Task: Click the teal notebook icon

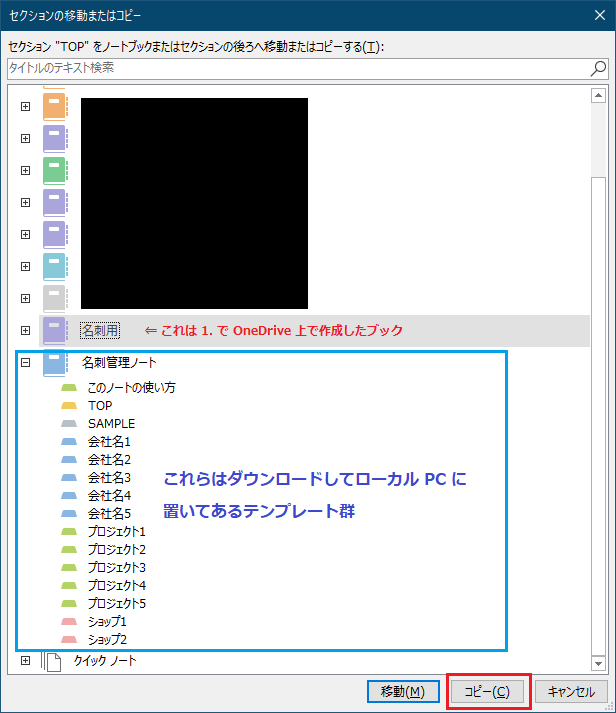Action: point(55,266)
